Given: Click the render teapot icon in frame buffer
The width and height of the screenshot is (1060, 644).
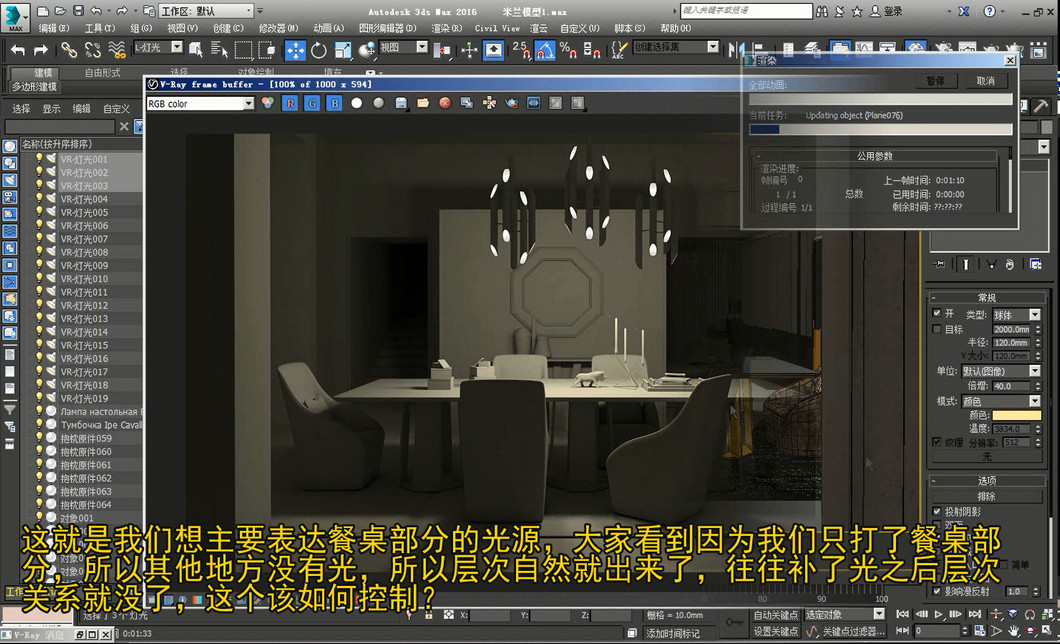Looking at the screenshot, I should tap(512, 103).
